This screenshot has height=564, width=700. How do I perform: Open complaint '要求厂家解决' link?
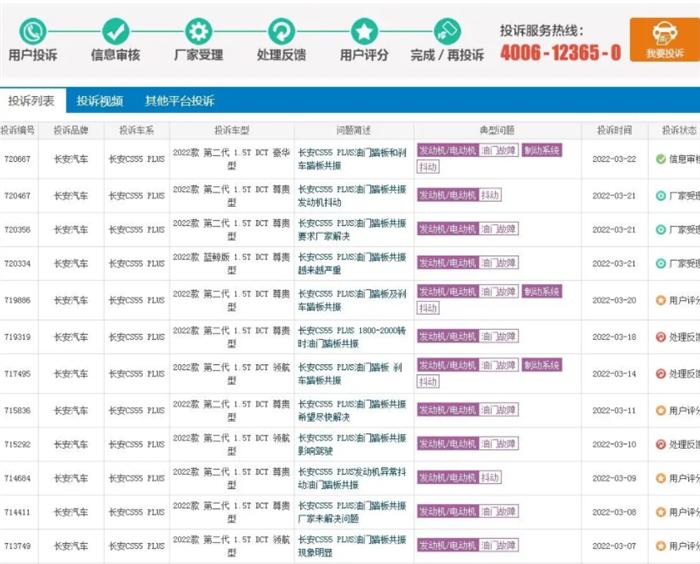pos(352,230)
